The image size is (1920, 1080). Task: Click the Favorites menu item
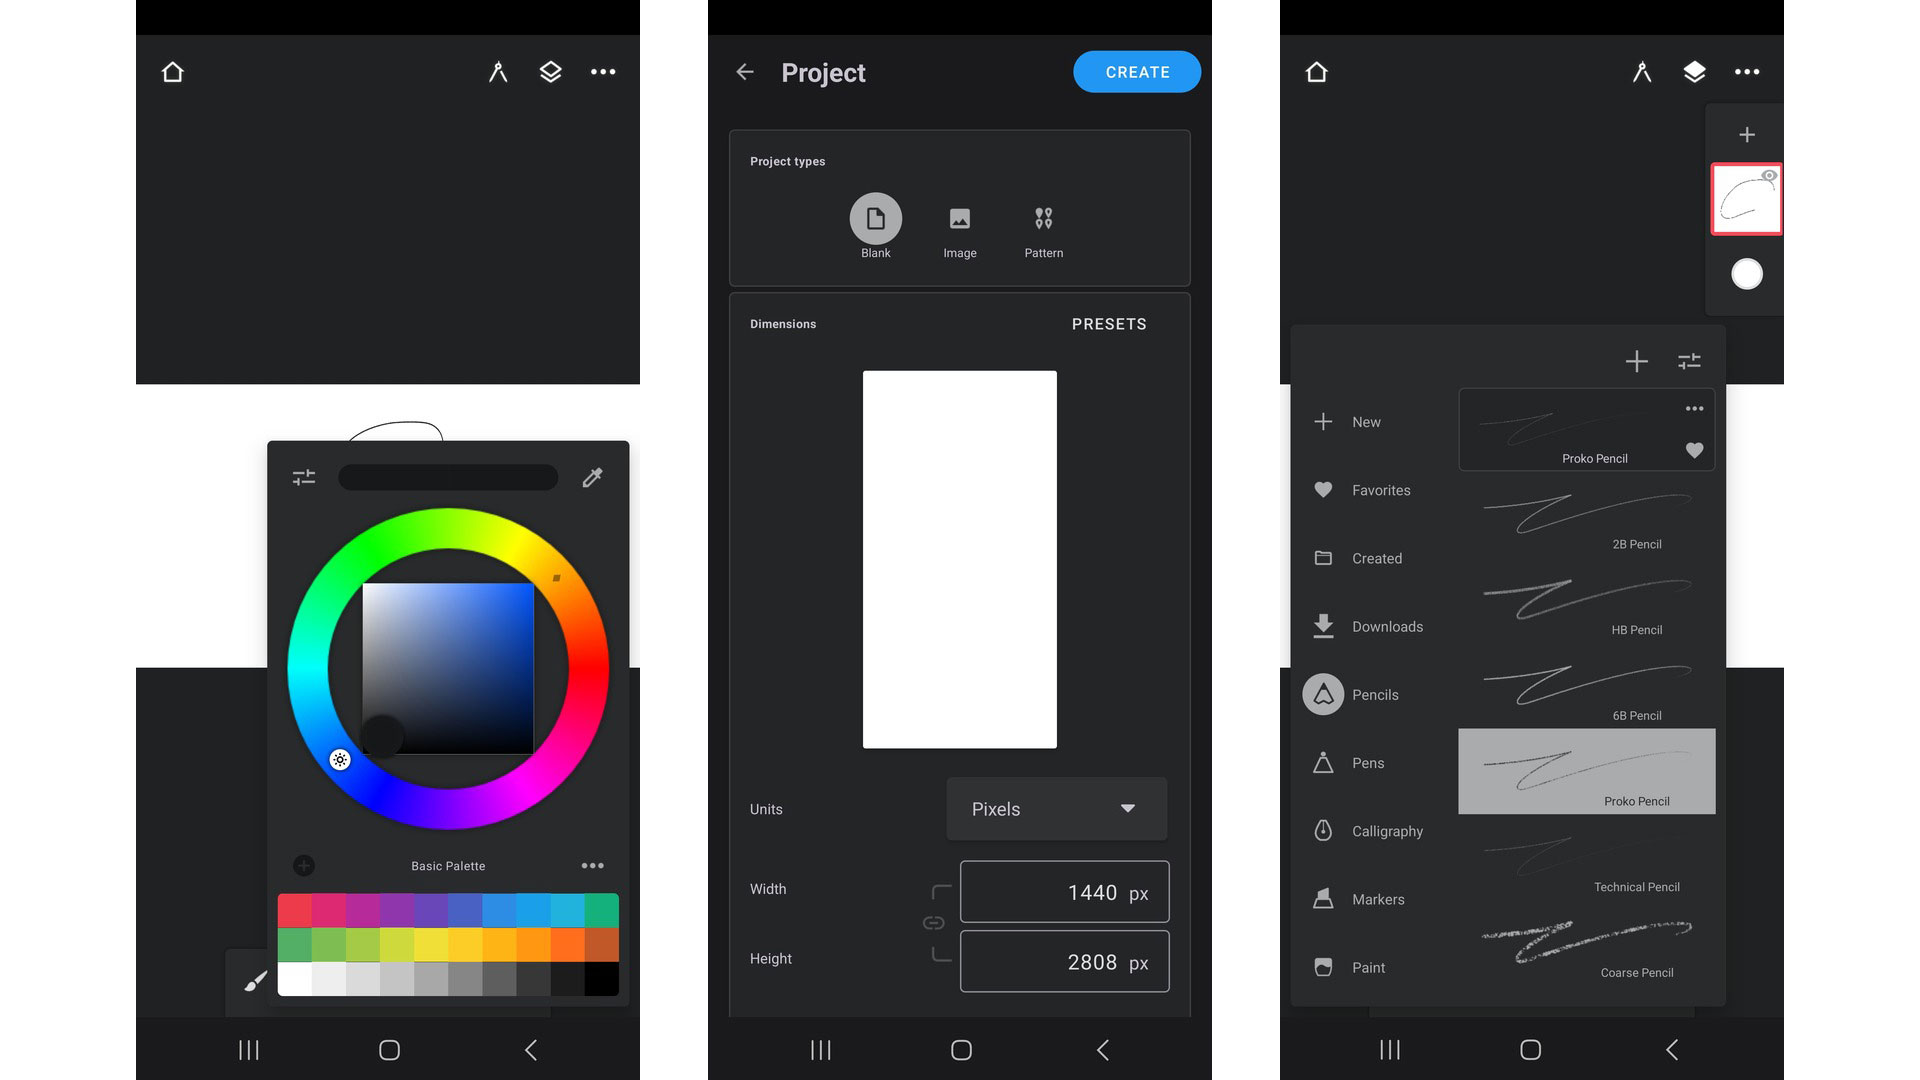click(1381, 489)
